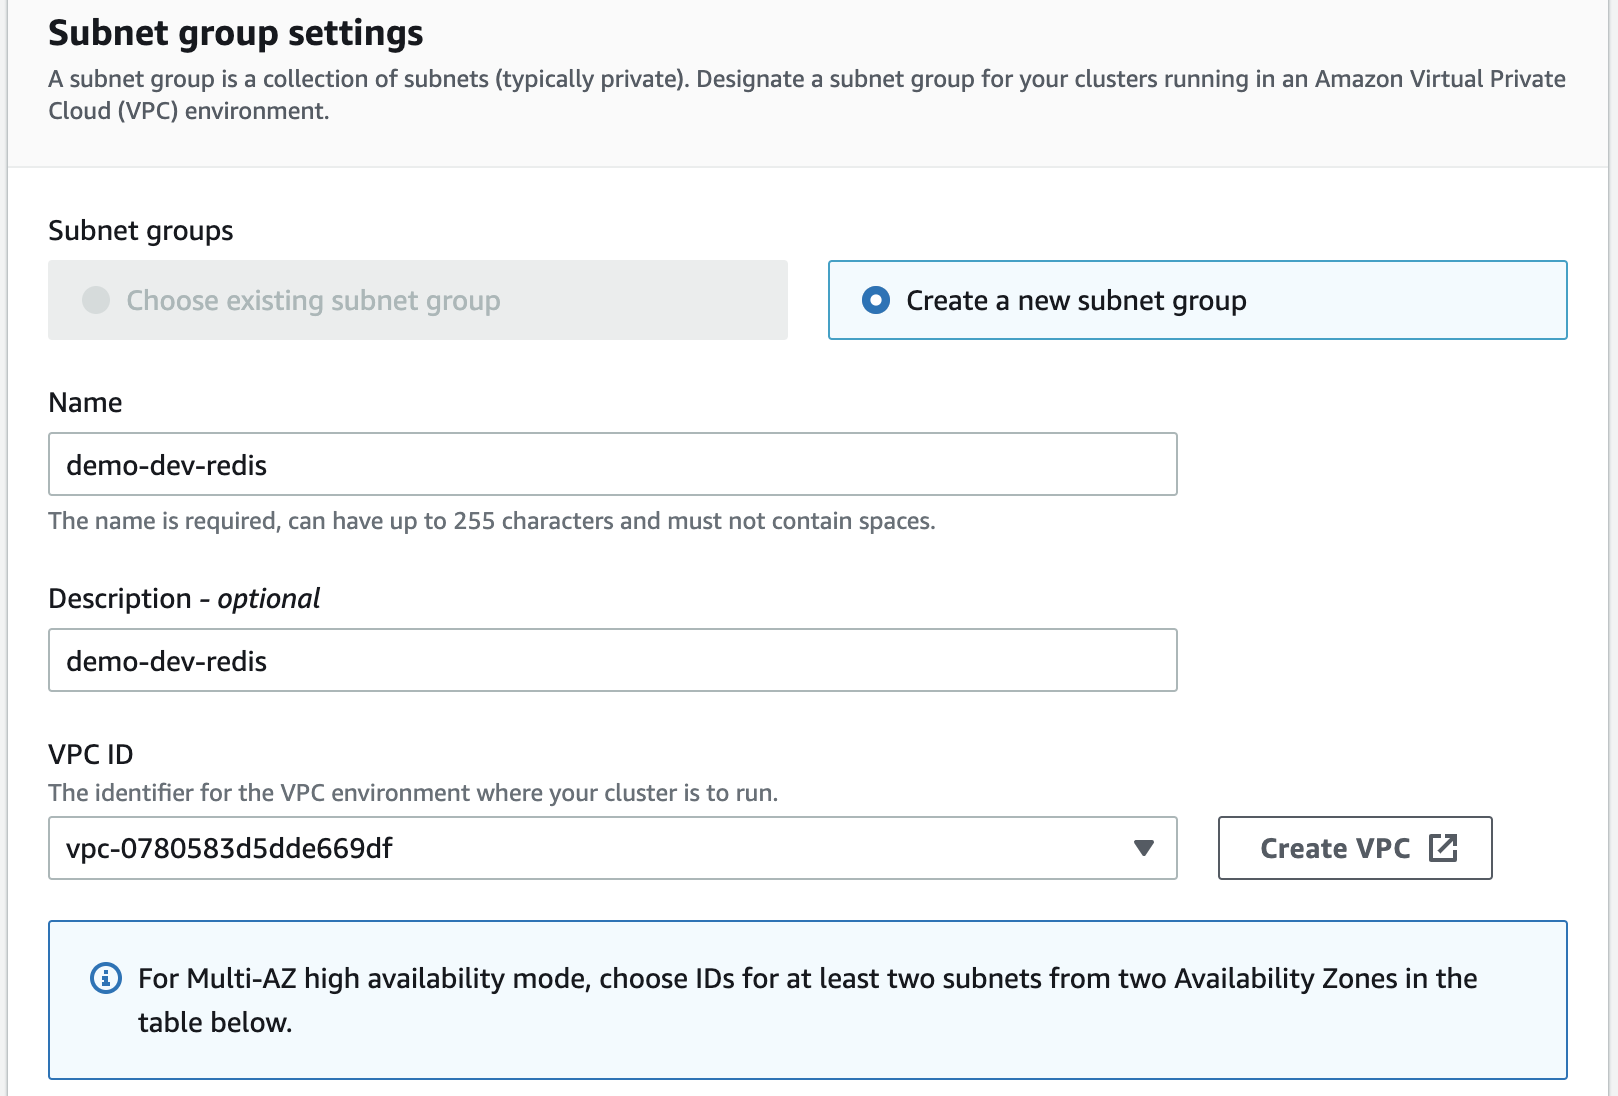Click the Create VPC button
1618x1096 pixels.
[1355, 848]
